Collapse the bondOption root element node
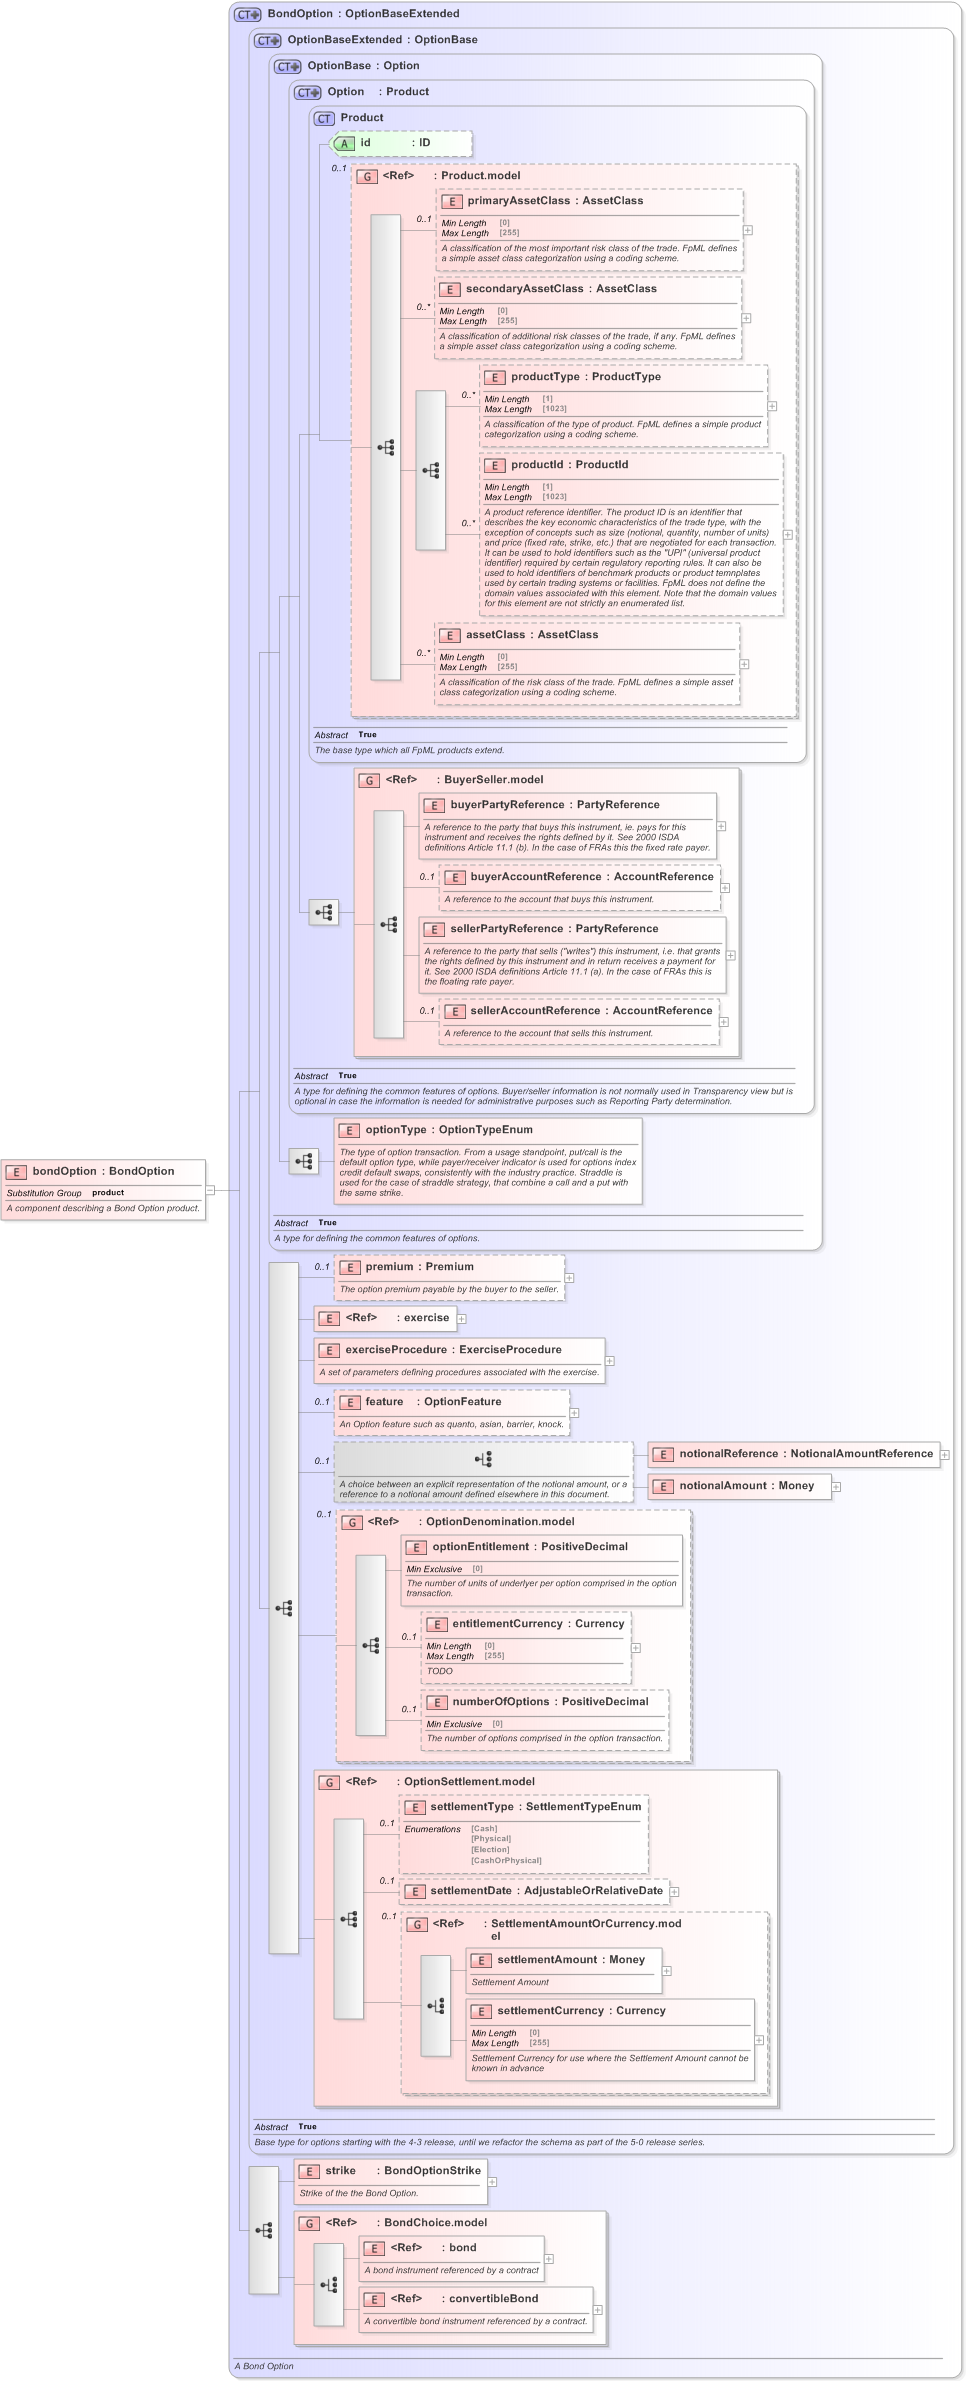The width and height of the screenshot is (967, 2381). tap(210, 1190)
